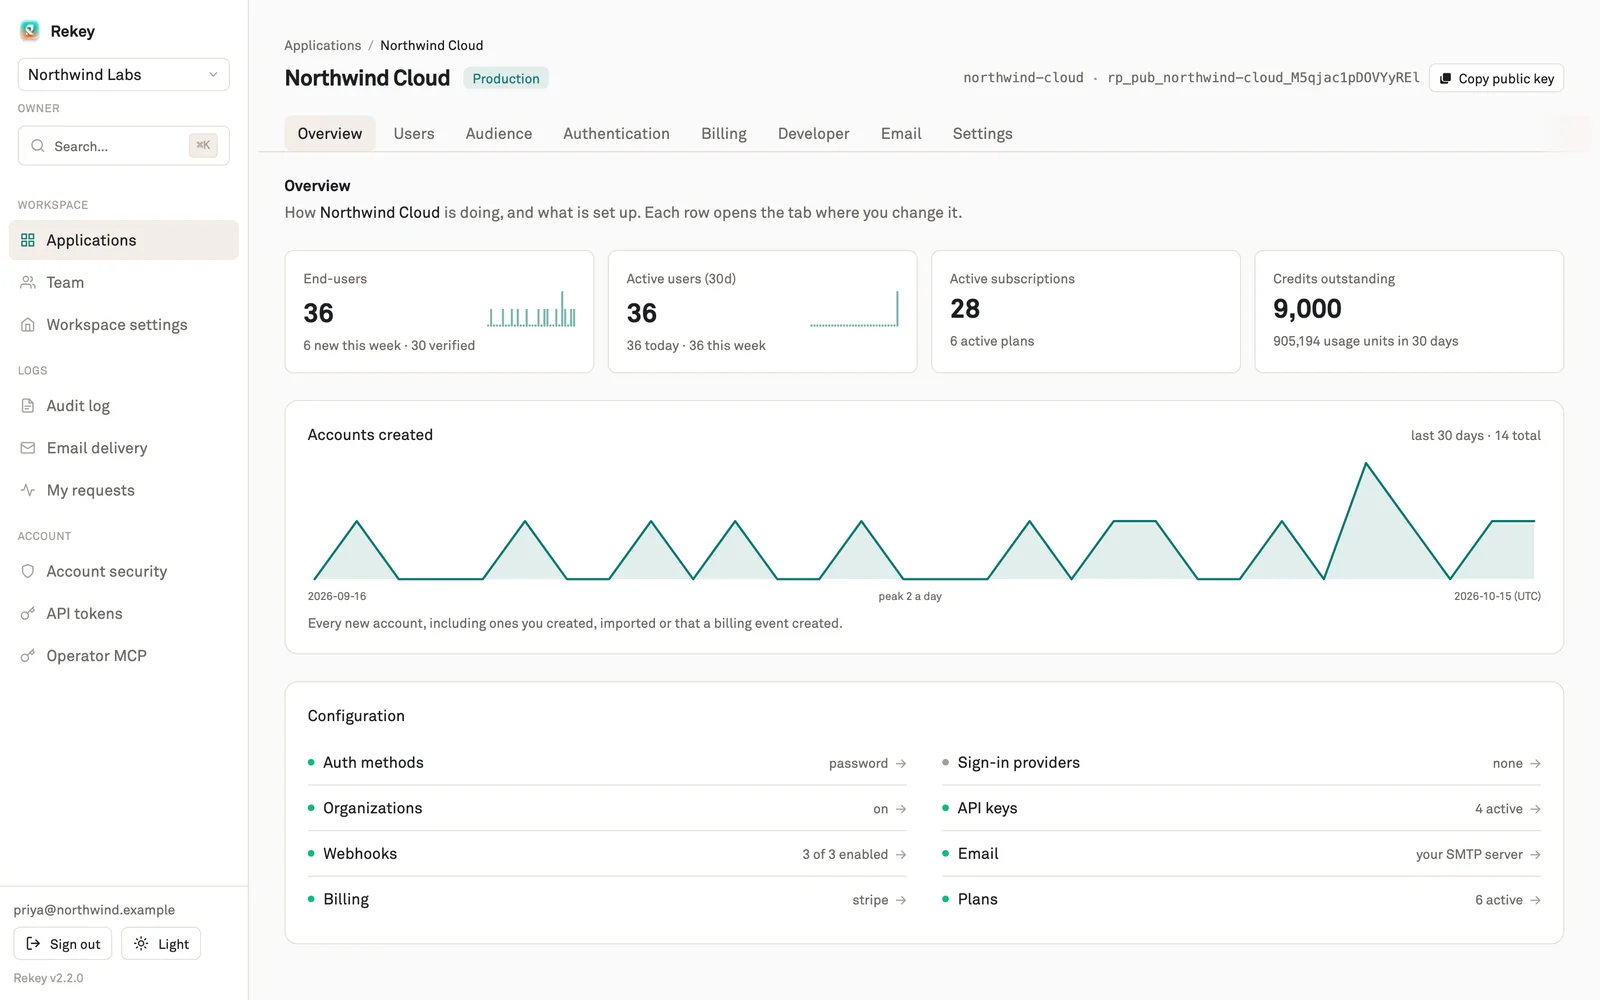Image resolution: width=1600 pixels, height=1000 pixels.
Task: Click the End-users stat card
Action: (439, 312)
